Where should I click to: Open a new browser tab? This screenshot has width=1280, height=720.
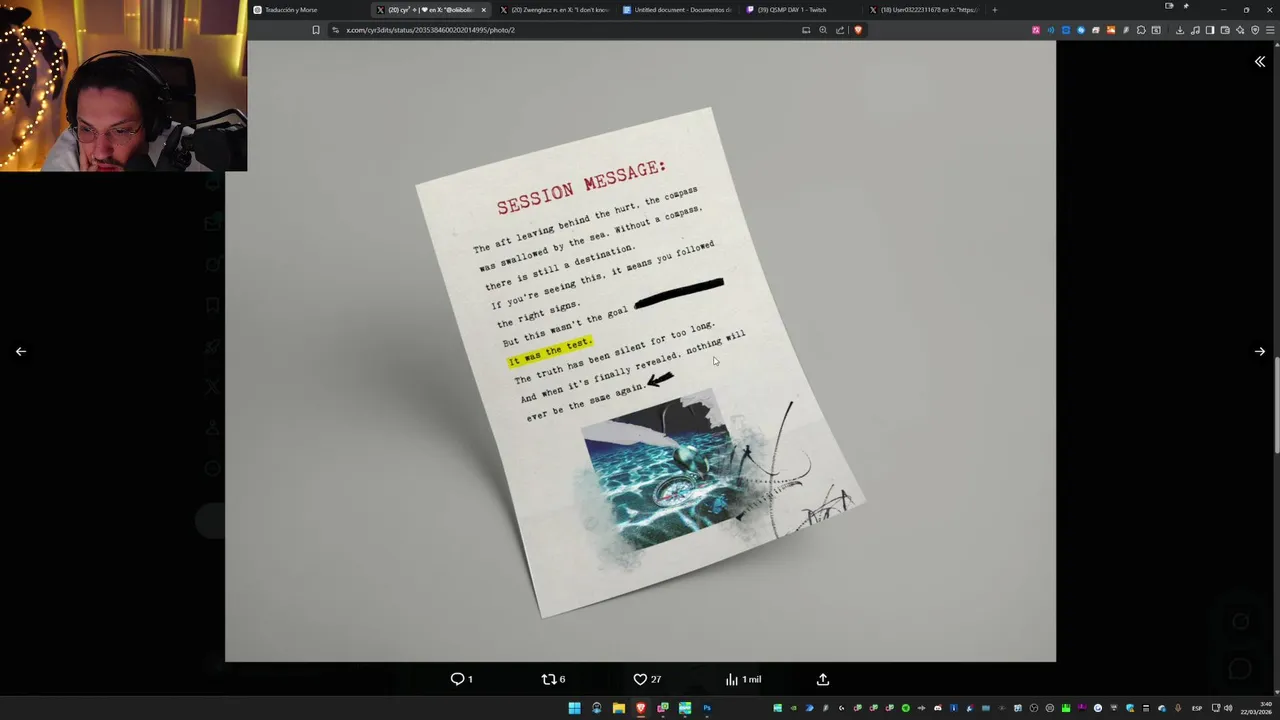click(x=994, y=10)
